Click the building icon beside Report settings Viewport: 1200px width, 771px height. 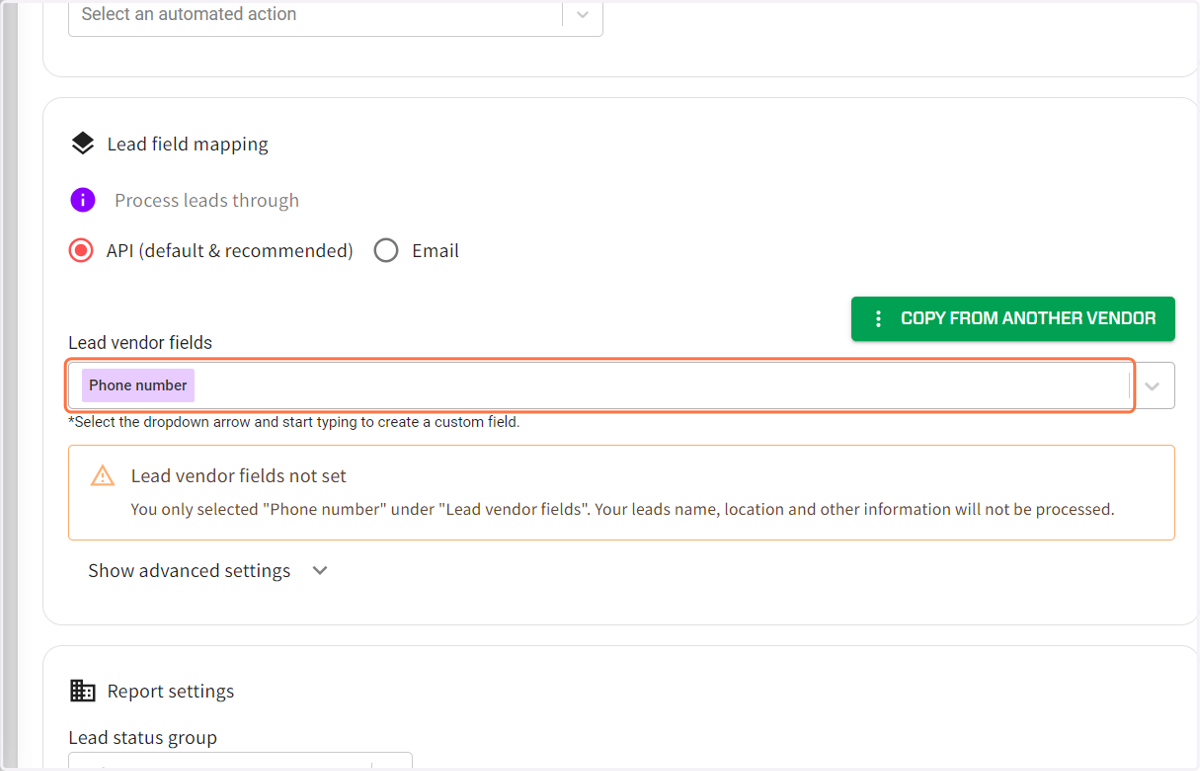(x=82, y=691)
